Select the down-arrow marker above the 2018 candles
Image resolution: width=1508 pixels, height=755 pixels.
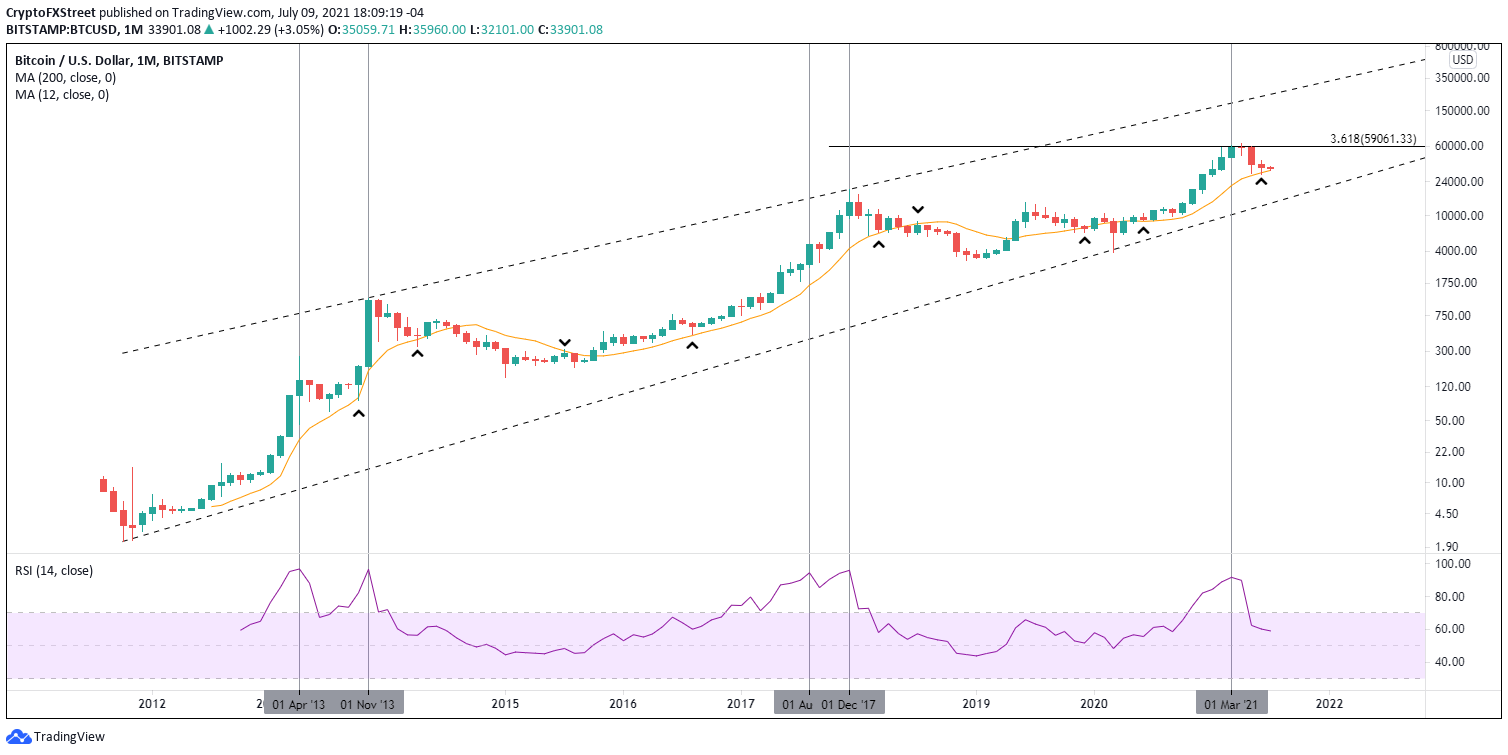point(917,209)
